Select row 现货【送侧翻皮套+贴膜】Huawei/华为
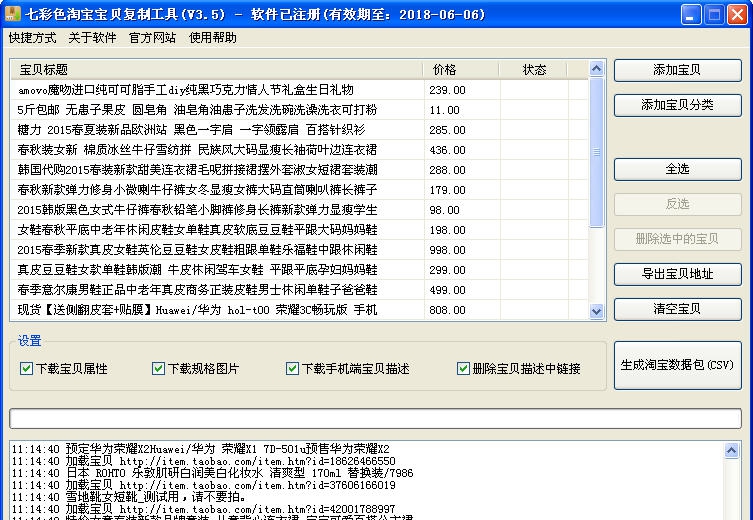 299,310
